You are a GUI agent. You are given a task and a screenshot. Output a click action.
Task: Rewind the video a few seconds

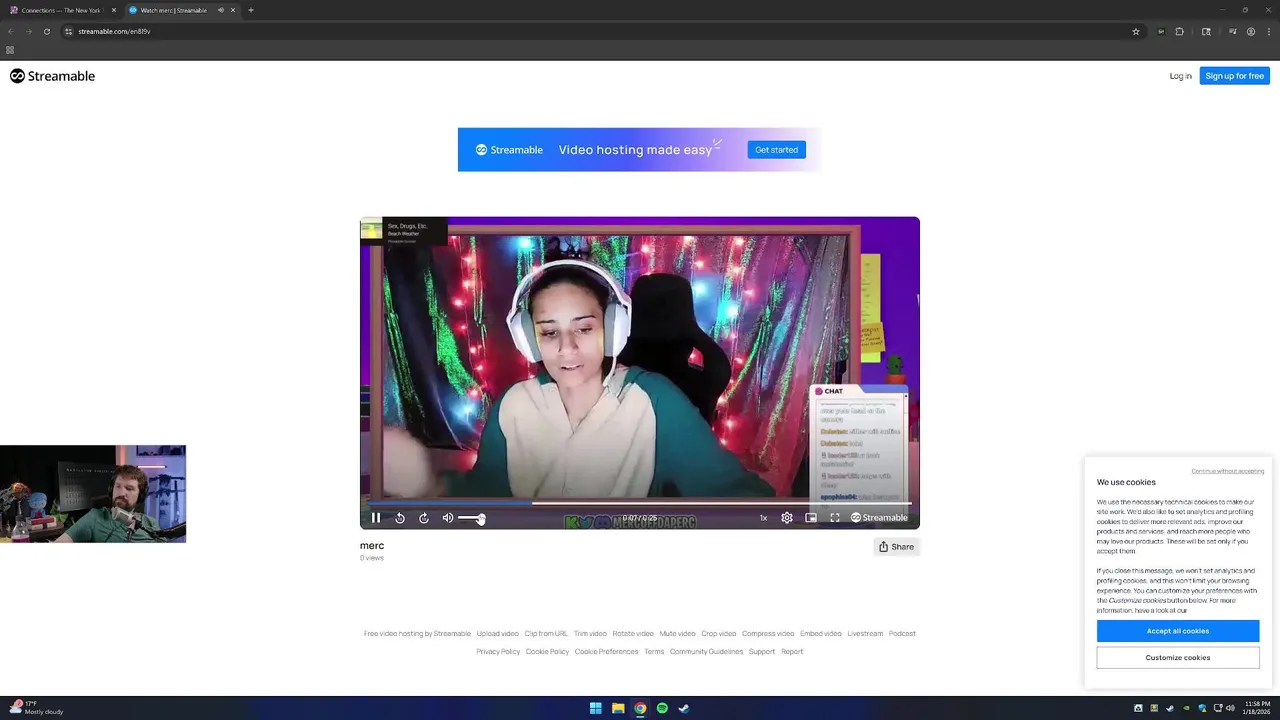click(x=400, y=517)
